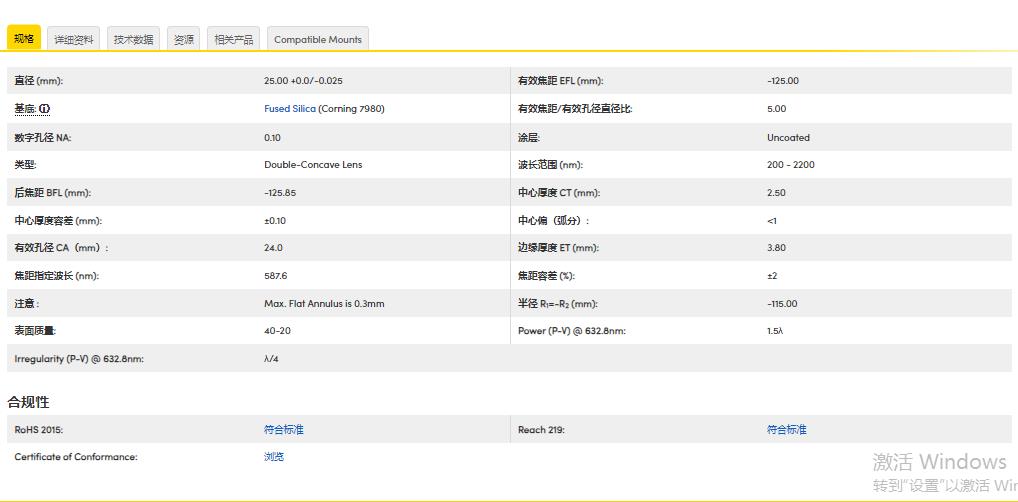
Task: Click the Uncoated coating value
Action: pyautogui.click(x=788, y=138)
